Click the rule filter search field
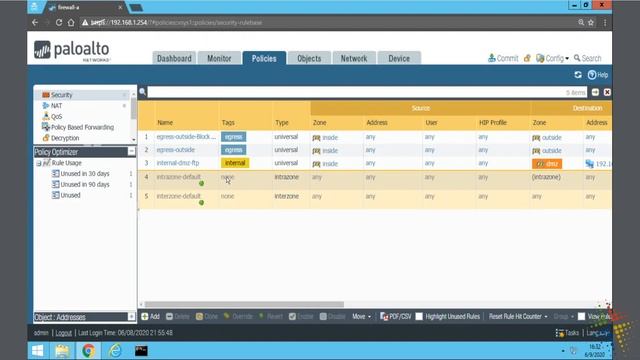This screenshot has width=640, height=360. [367, 92]
